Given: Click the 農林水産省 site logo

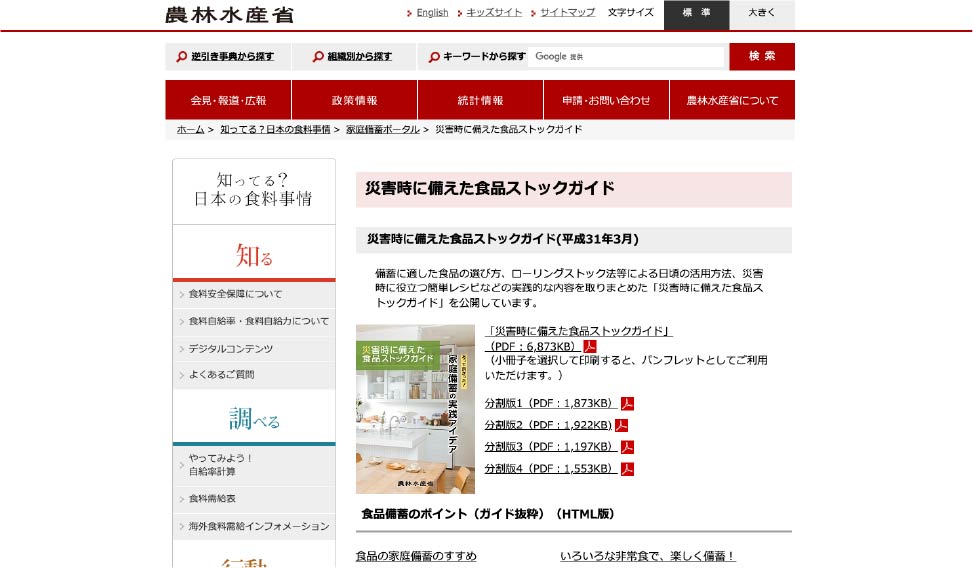Looking at the screenshot, I should coord(229,15).
